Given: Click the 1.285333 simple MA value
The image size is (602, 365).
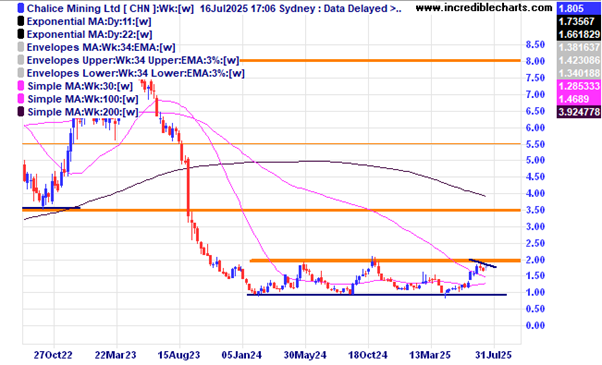Looking at the screenshot, I should click(578, 86).
